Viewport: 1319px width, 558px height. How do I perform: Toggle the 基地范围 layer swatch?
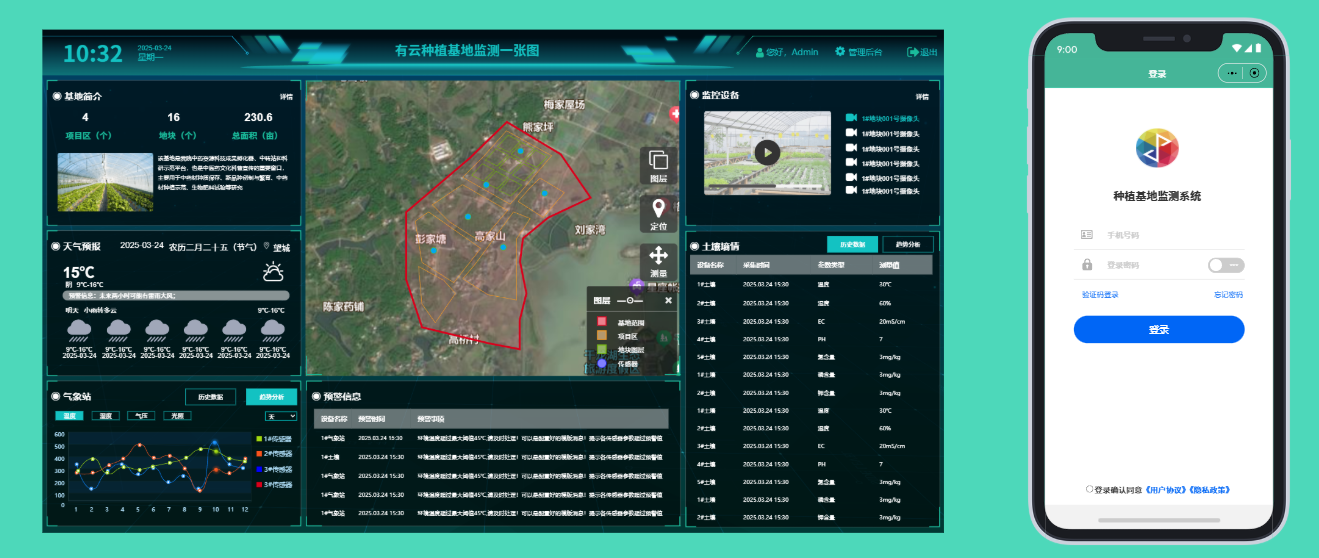[601, 322]
